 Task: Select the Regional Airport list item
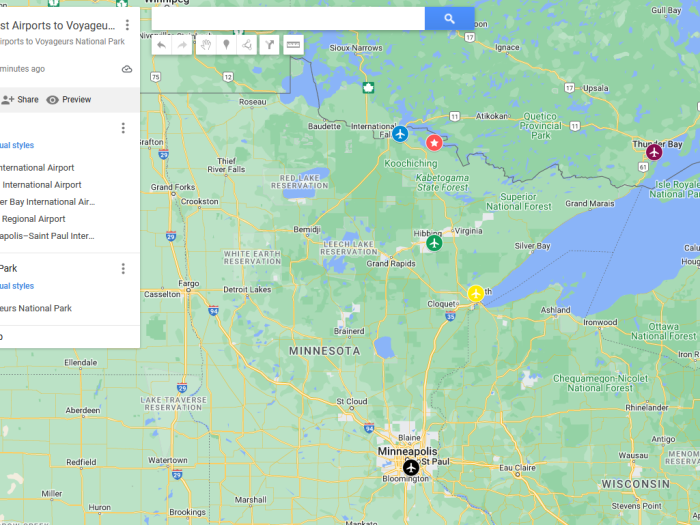[33, 219]
